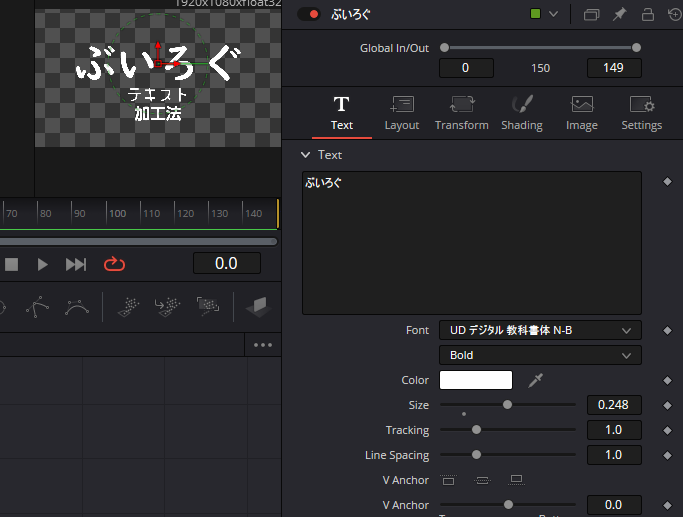This screenshot has height=517, width=683.
Task: Edit the V Anchor value 0.0
Action: [x=614, y=505]
